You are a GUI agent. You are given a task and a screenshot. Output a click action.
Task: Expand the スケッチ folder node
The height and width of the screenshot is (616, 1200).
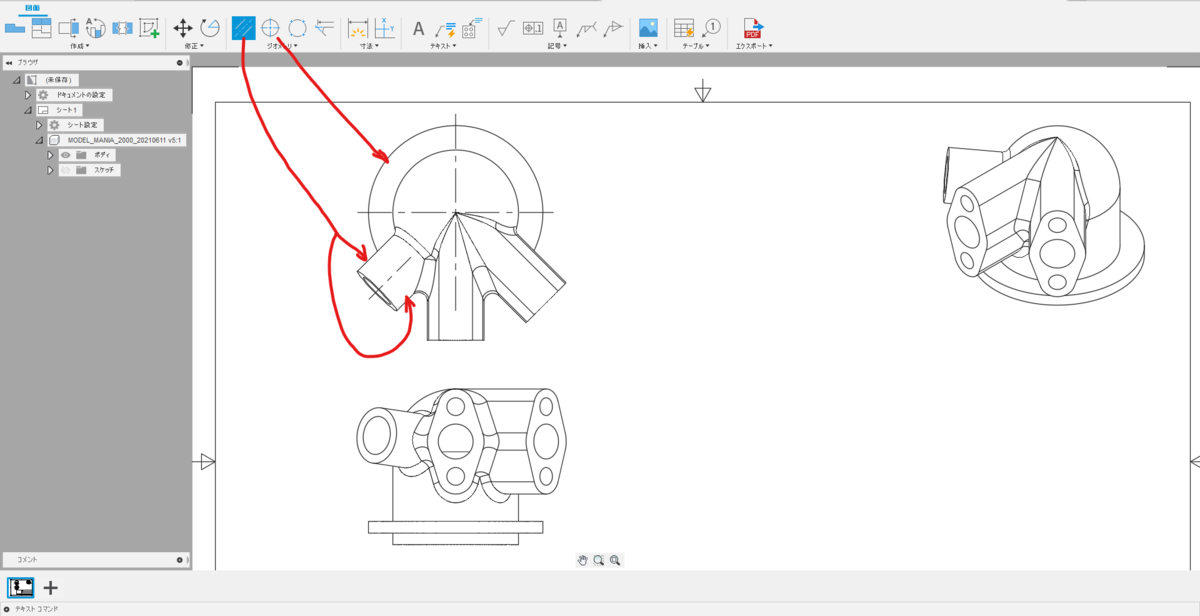point(50,170)
